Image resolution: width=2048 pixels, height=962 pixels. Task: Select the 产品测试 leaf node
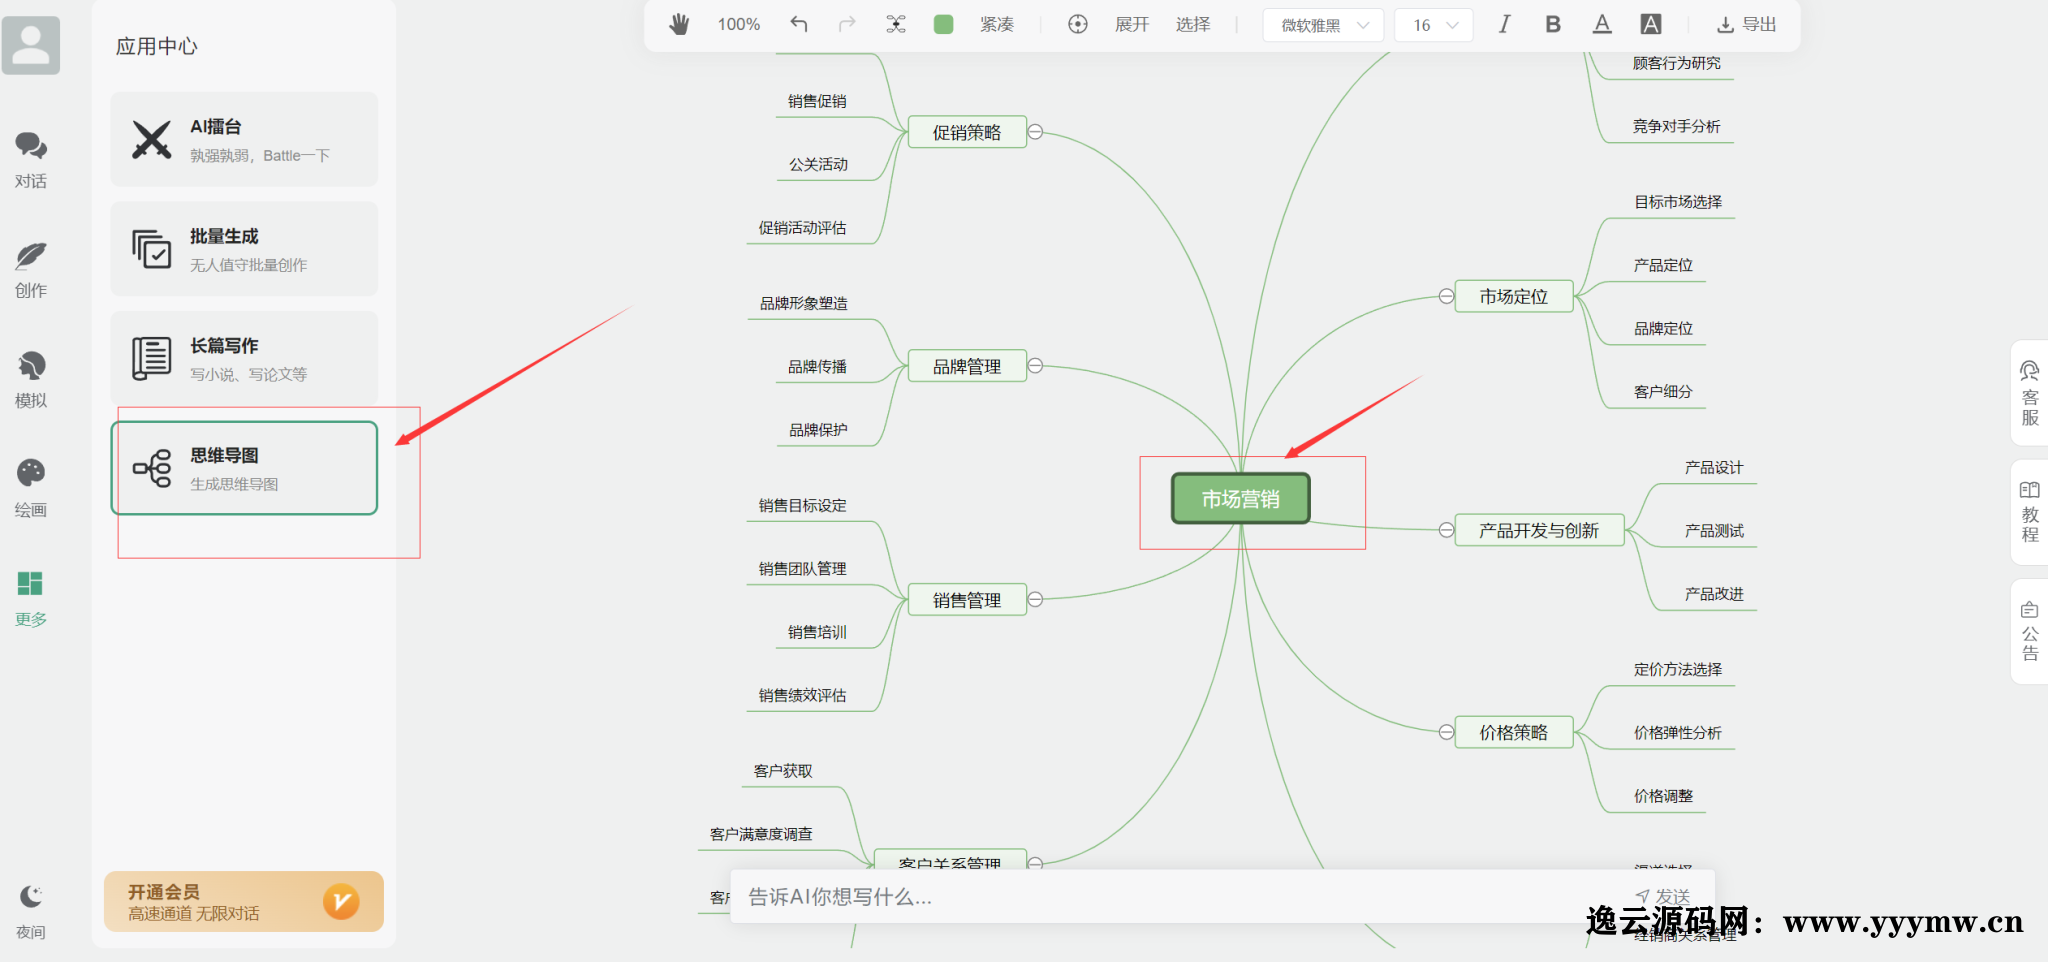click(x=1714, y=531)
